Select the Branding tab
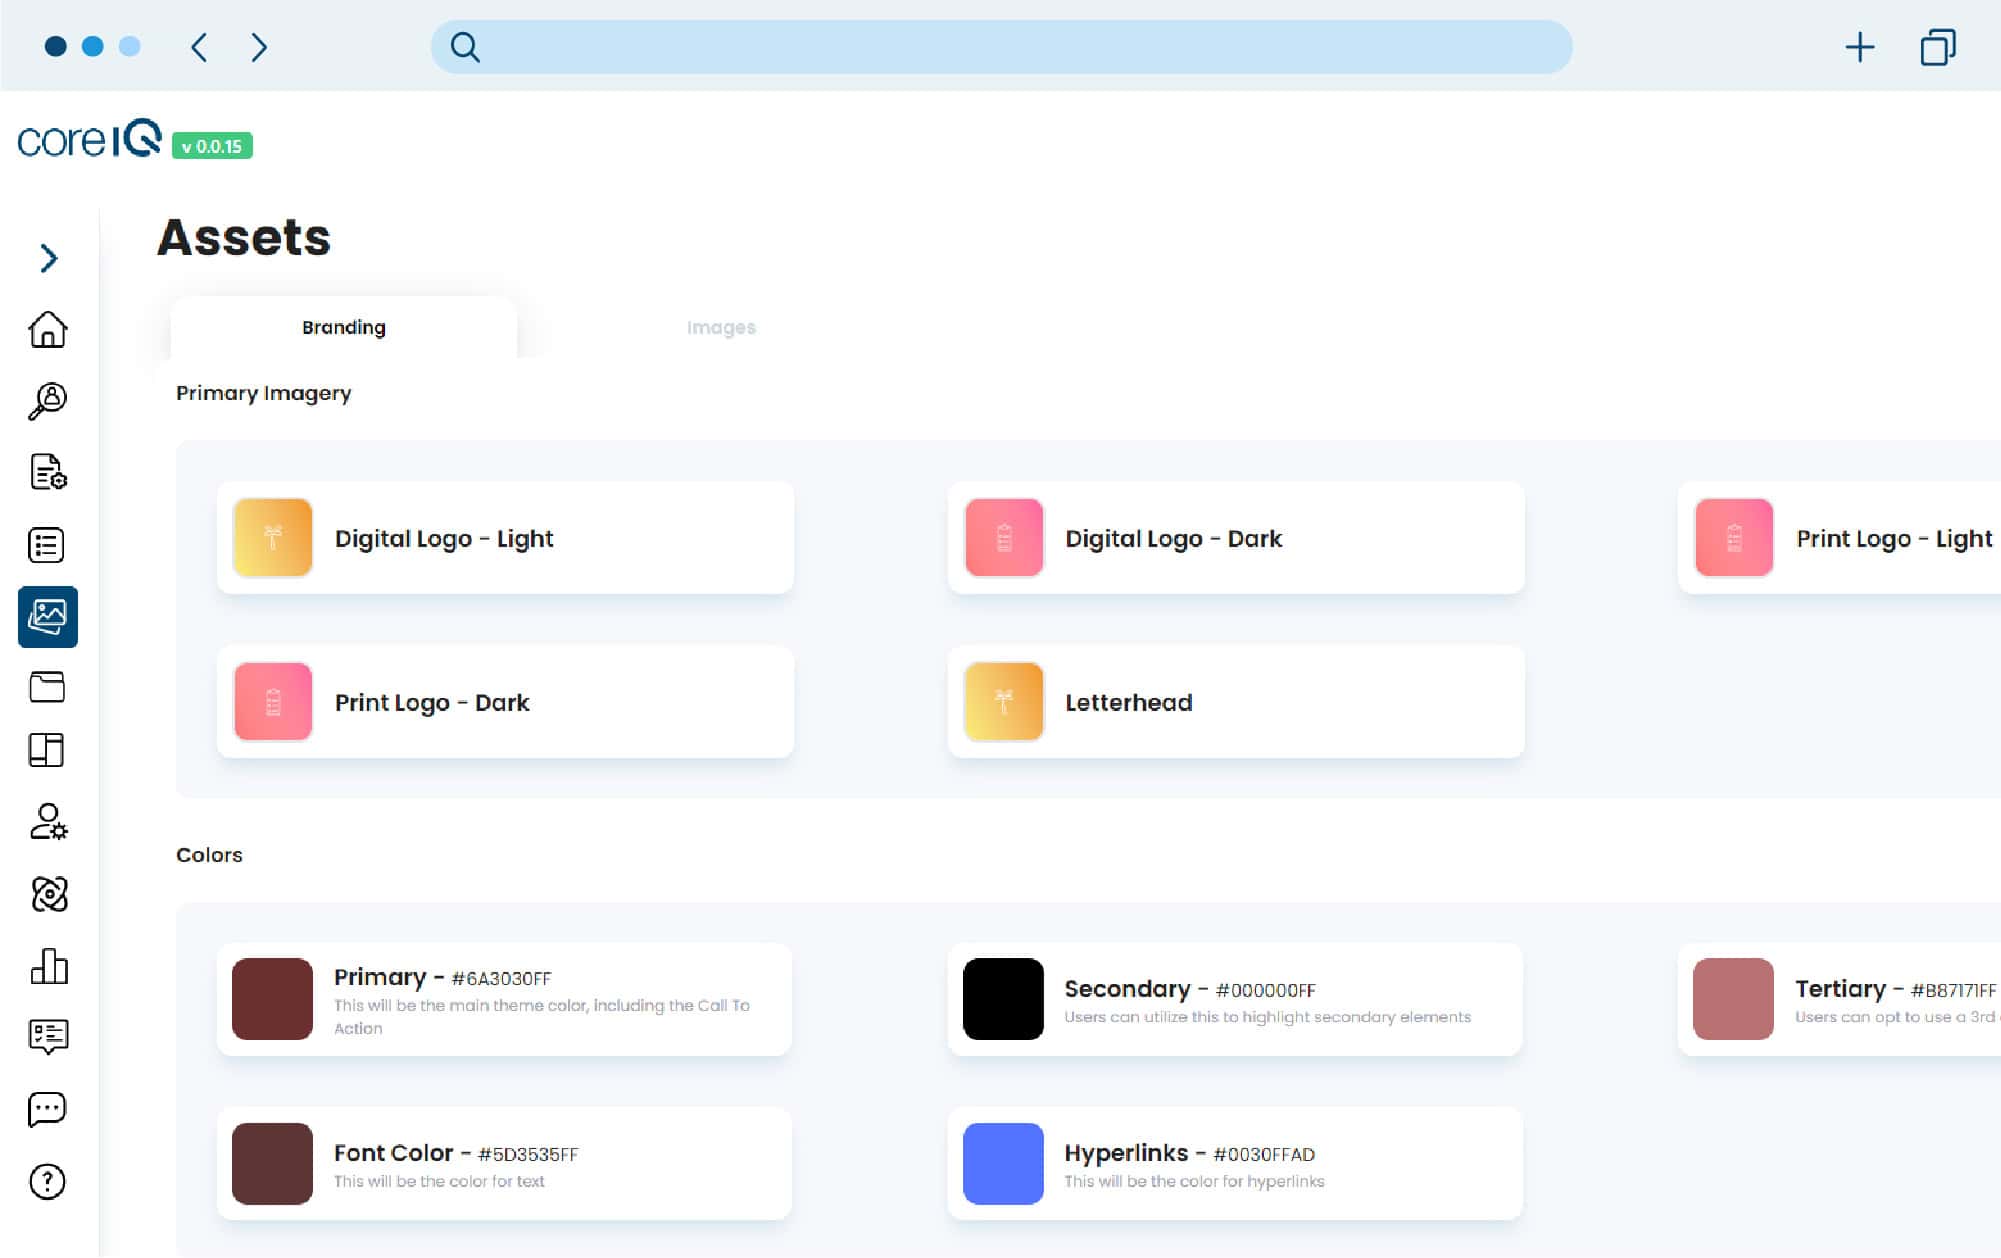The height and width of the screenshot is (1258, 2001). pos(343,327)
